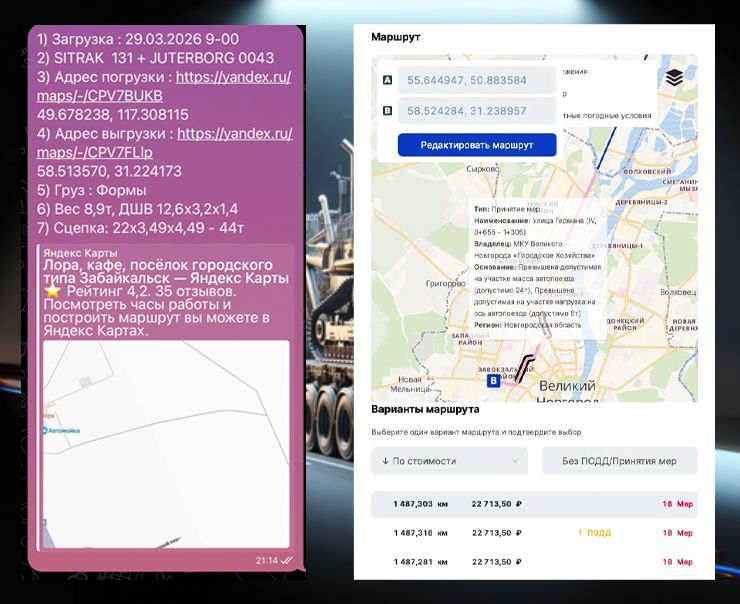Click Сцепка: 22х3,49х4,49 - 44т line
This screenshot has height=604, width=740.
point(140,228)
